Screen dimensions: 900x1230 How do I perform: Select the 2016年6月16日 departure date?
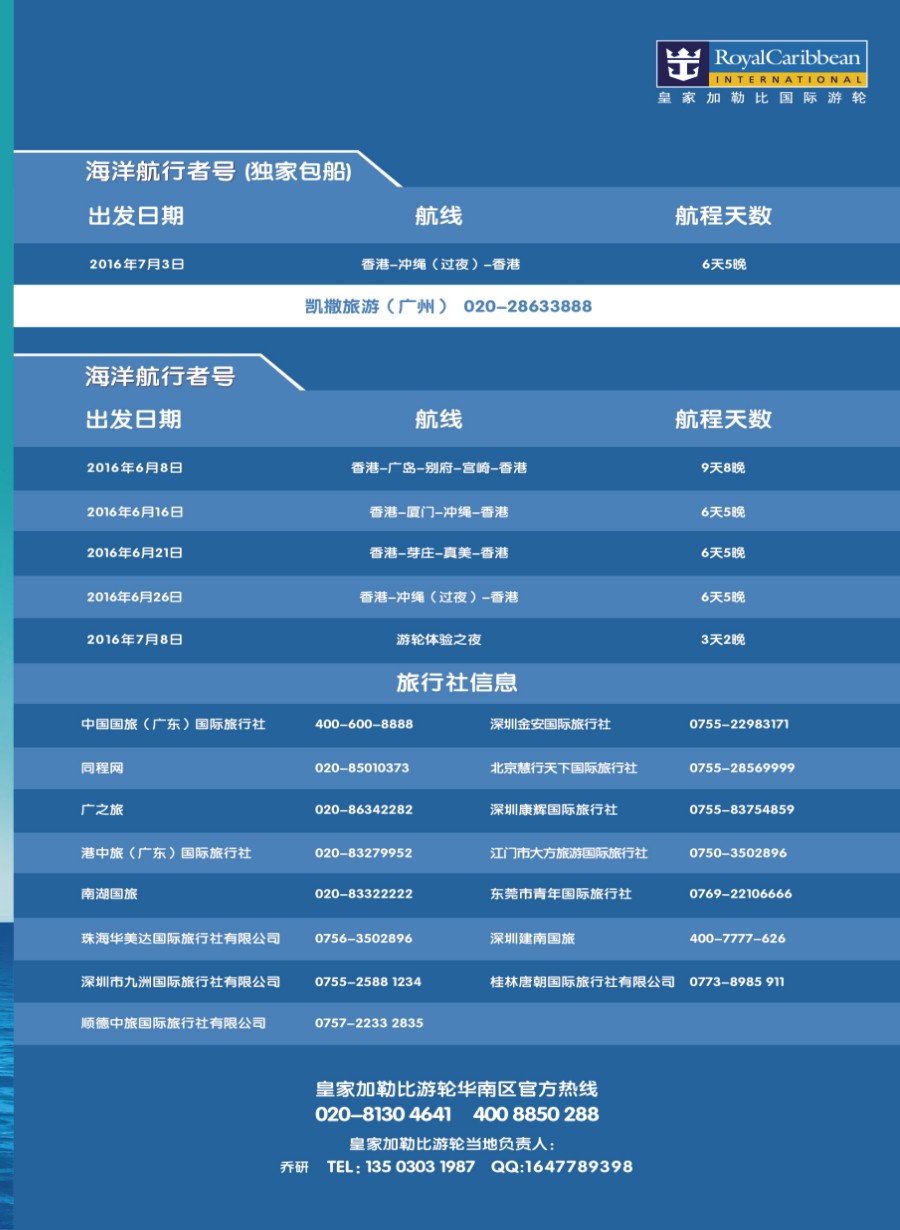135,512
